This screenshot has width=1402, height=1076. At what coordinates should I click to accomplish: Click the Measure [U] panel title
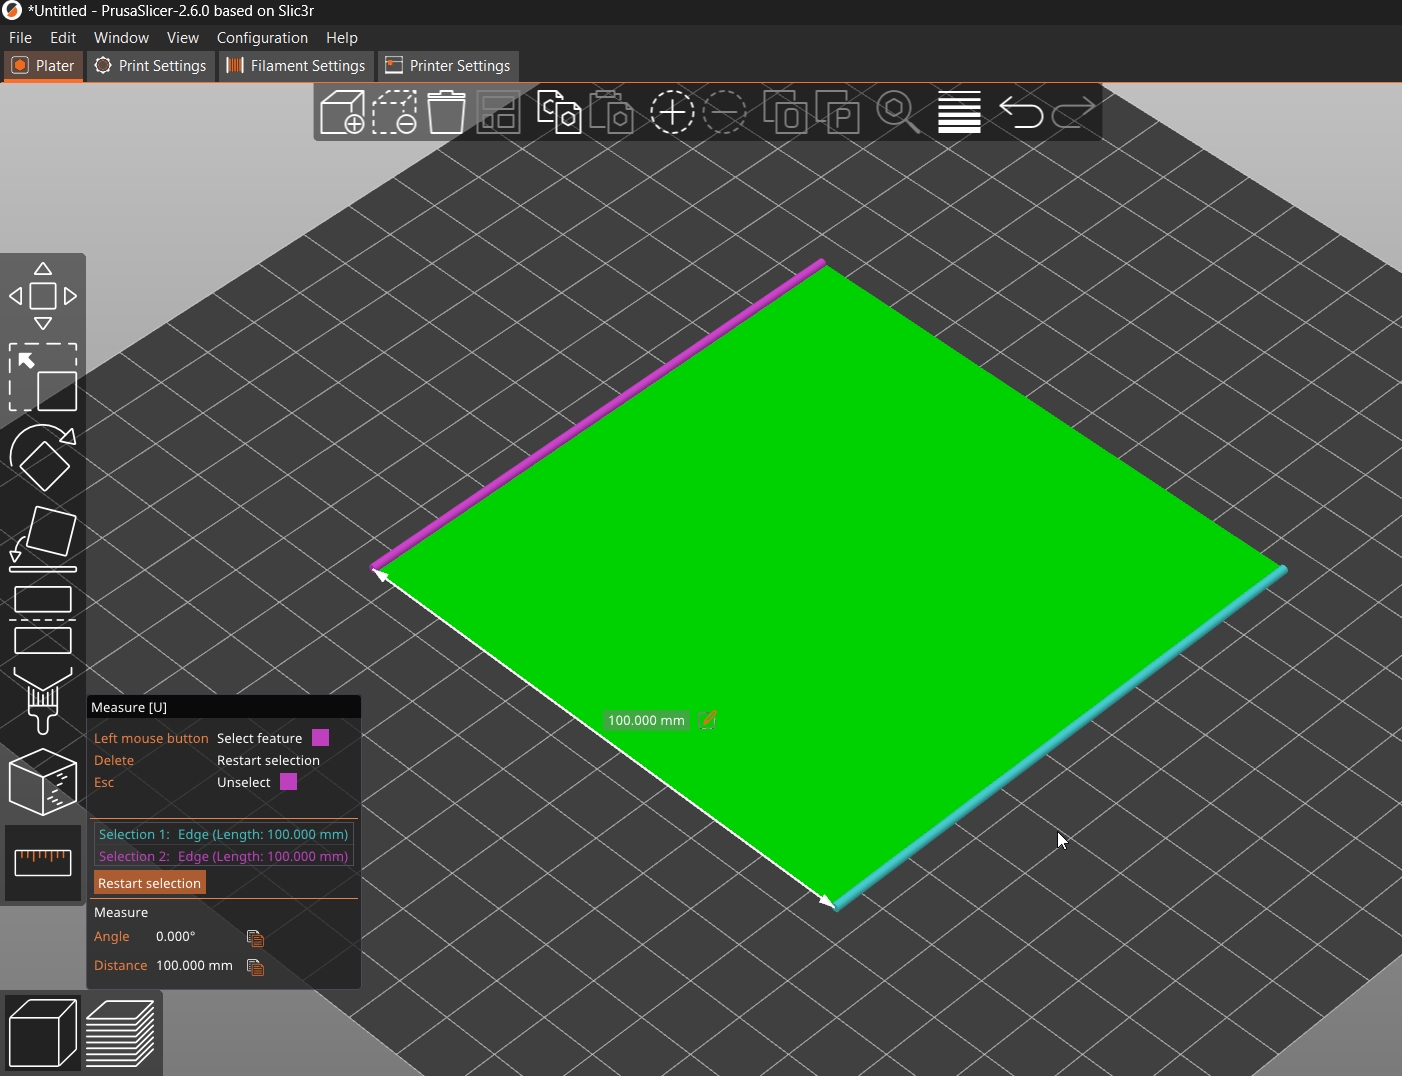point(129,707)
